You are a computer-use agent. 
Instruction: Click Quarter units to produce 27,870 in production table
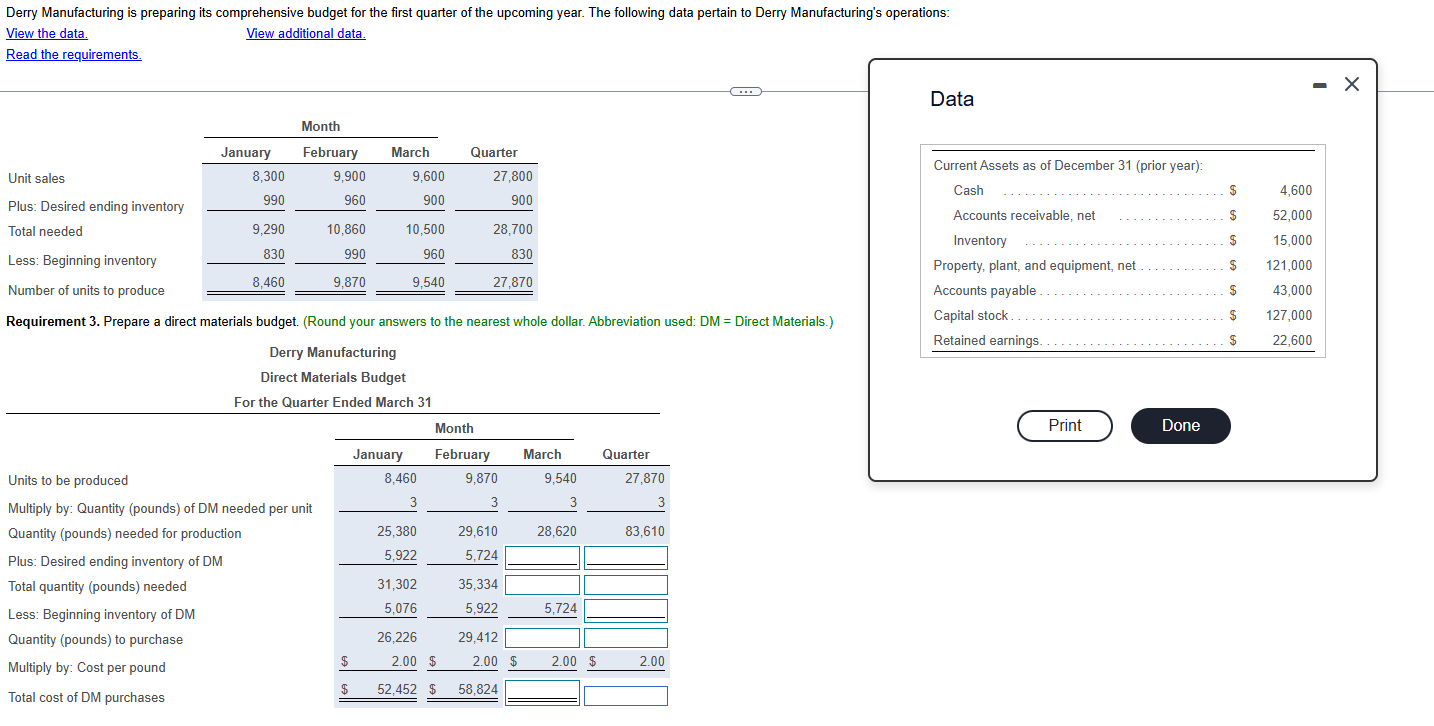pyautogui.click(x=513, y=283)
